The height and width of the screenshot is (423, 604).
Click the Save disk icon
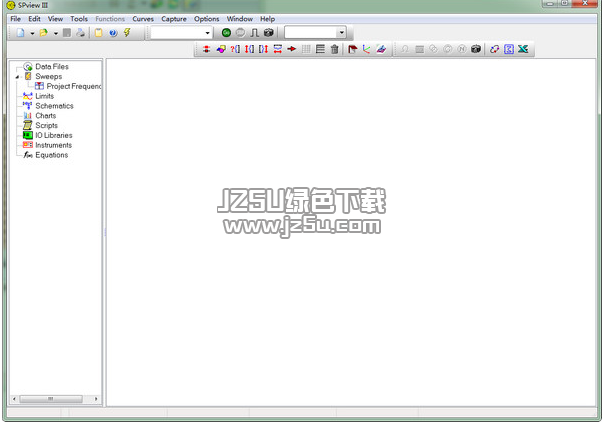67,33
